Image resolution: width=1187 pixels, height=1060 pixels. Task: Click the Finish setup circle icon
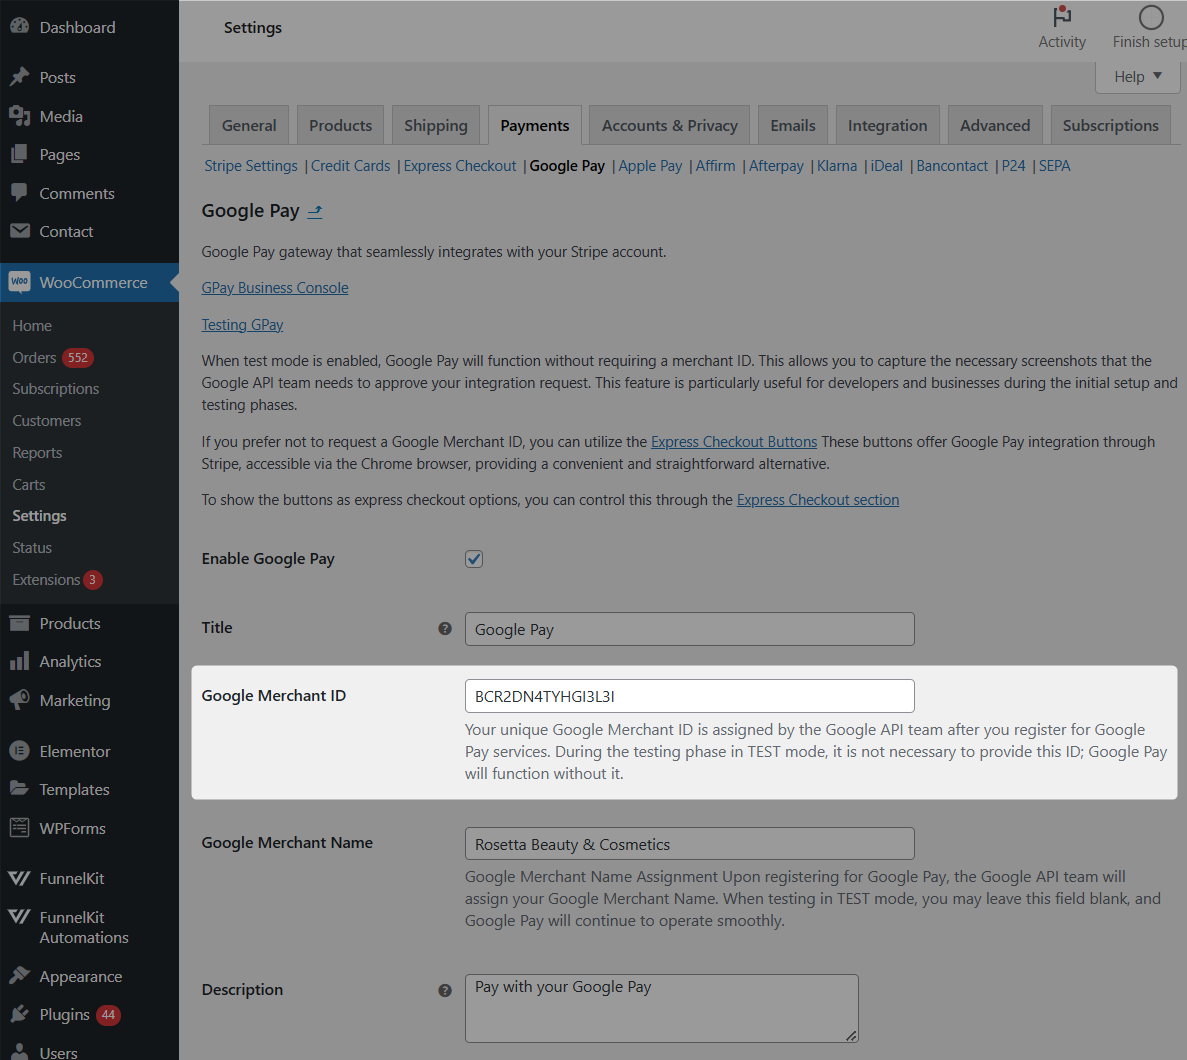tap(1151, 17)
